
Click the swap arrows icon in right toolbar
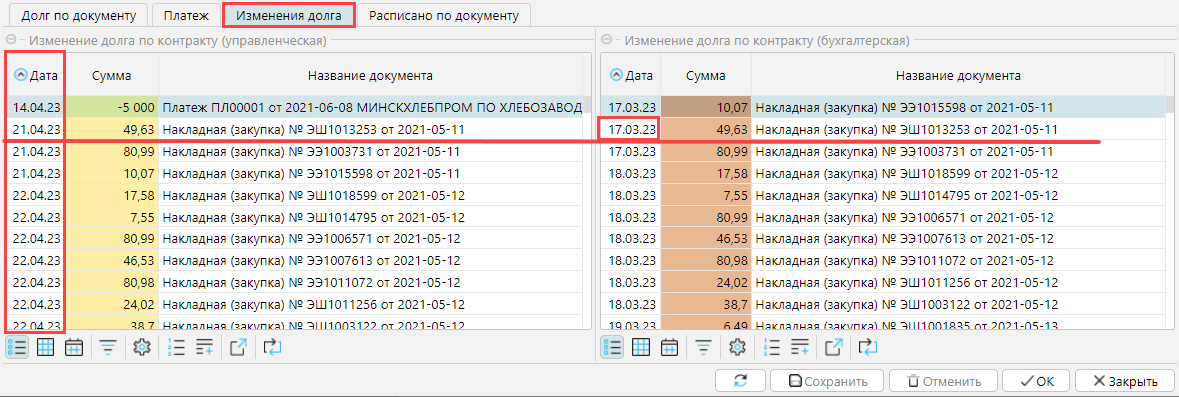[868, 347]
